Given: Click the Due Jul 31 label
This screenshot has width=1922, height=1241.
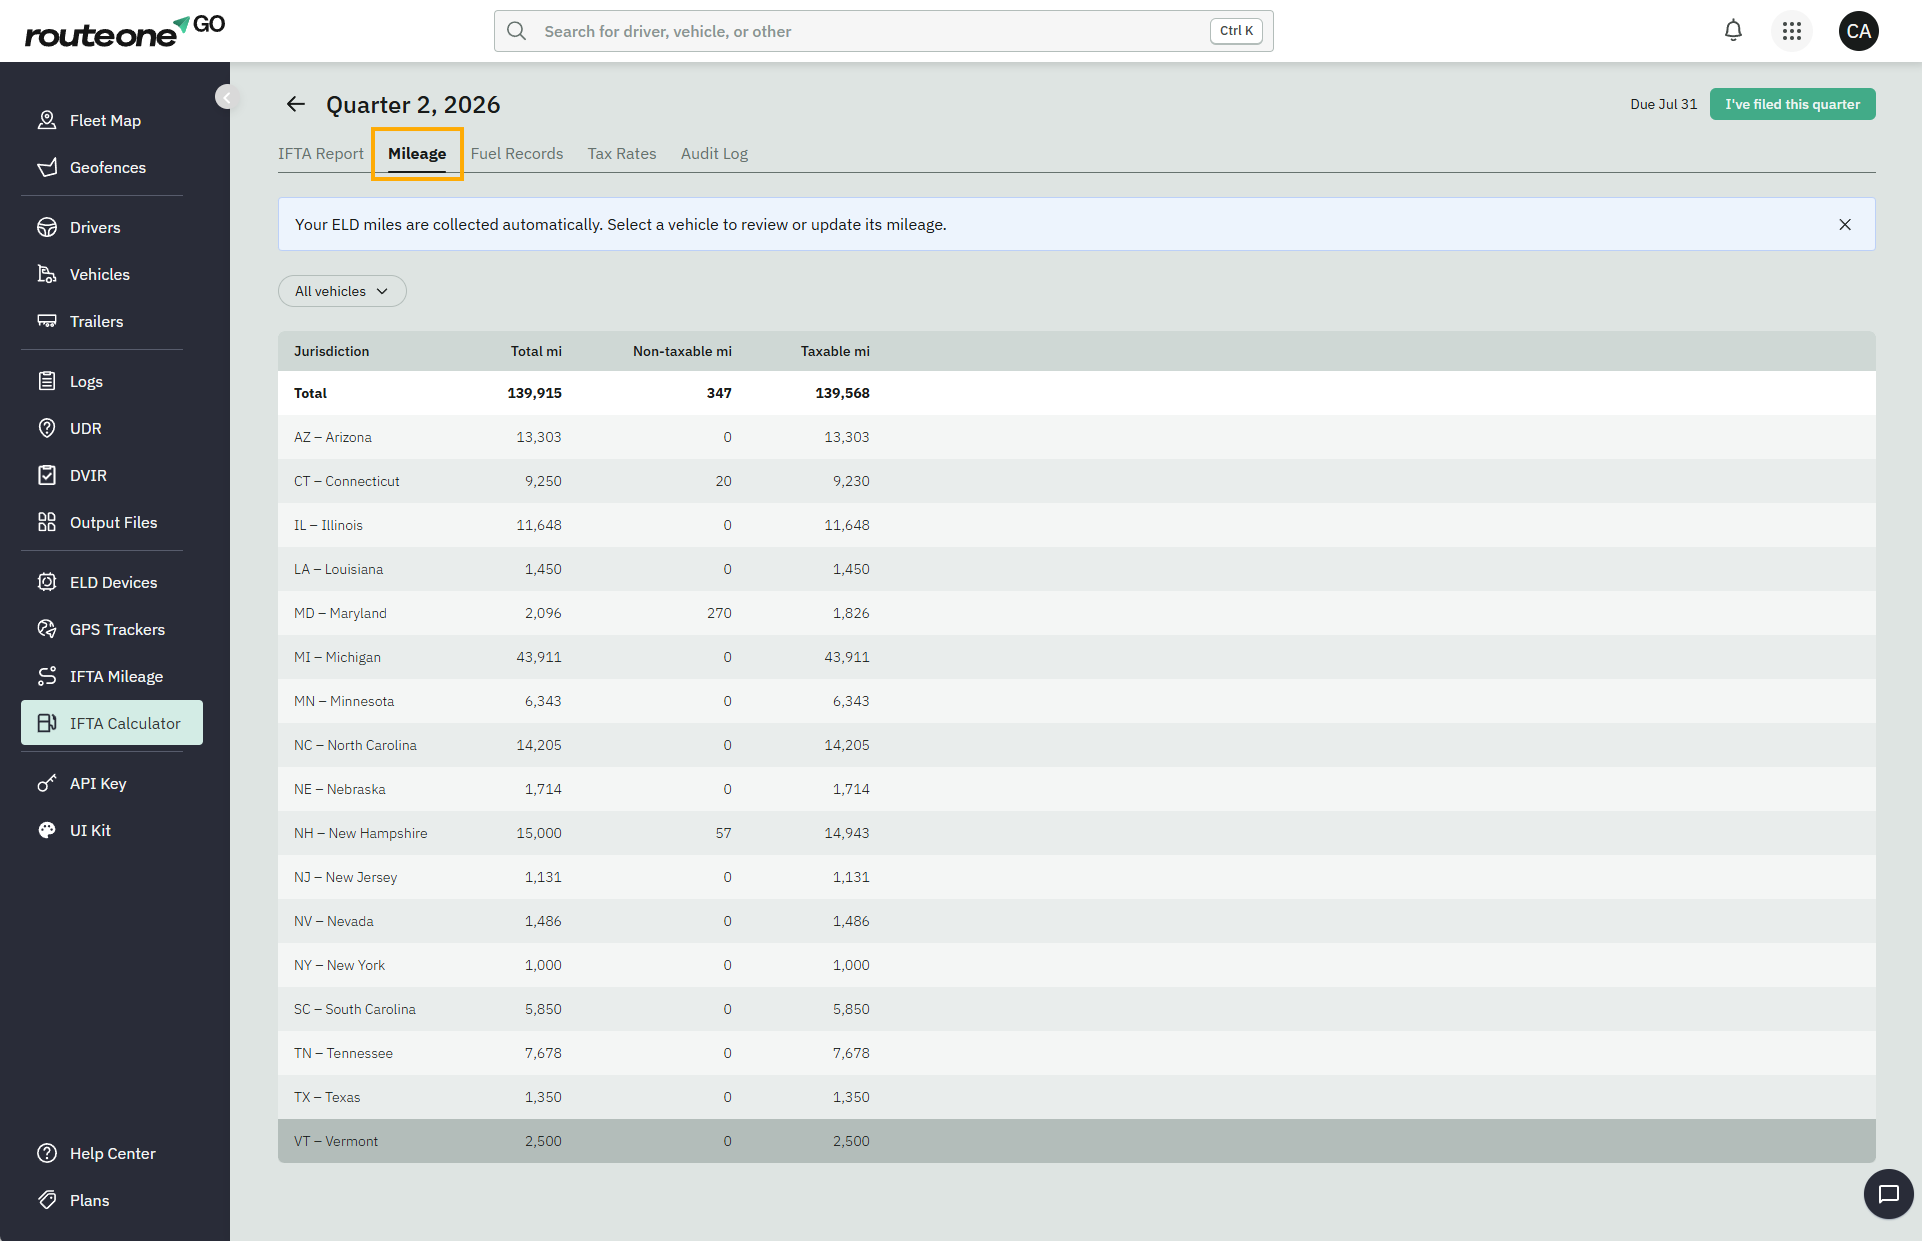Looking at the screenshot, I should (1663, 104).
